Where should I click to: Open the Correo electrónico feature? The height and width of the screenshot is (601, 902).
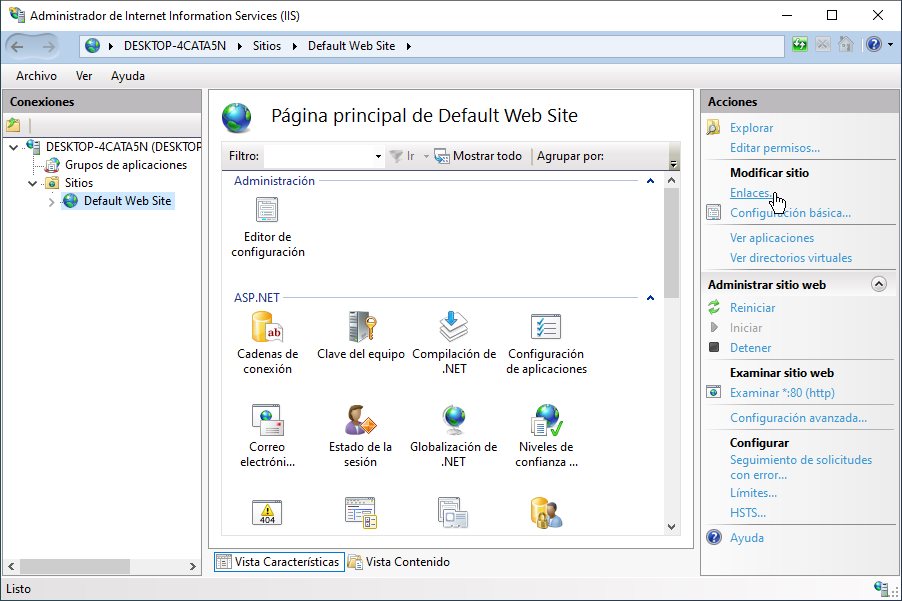coord(267,436)
